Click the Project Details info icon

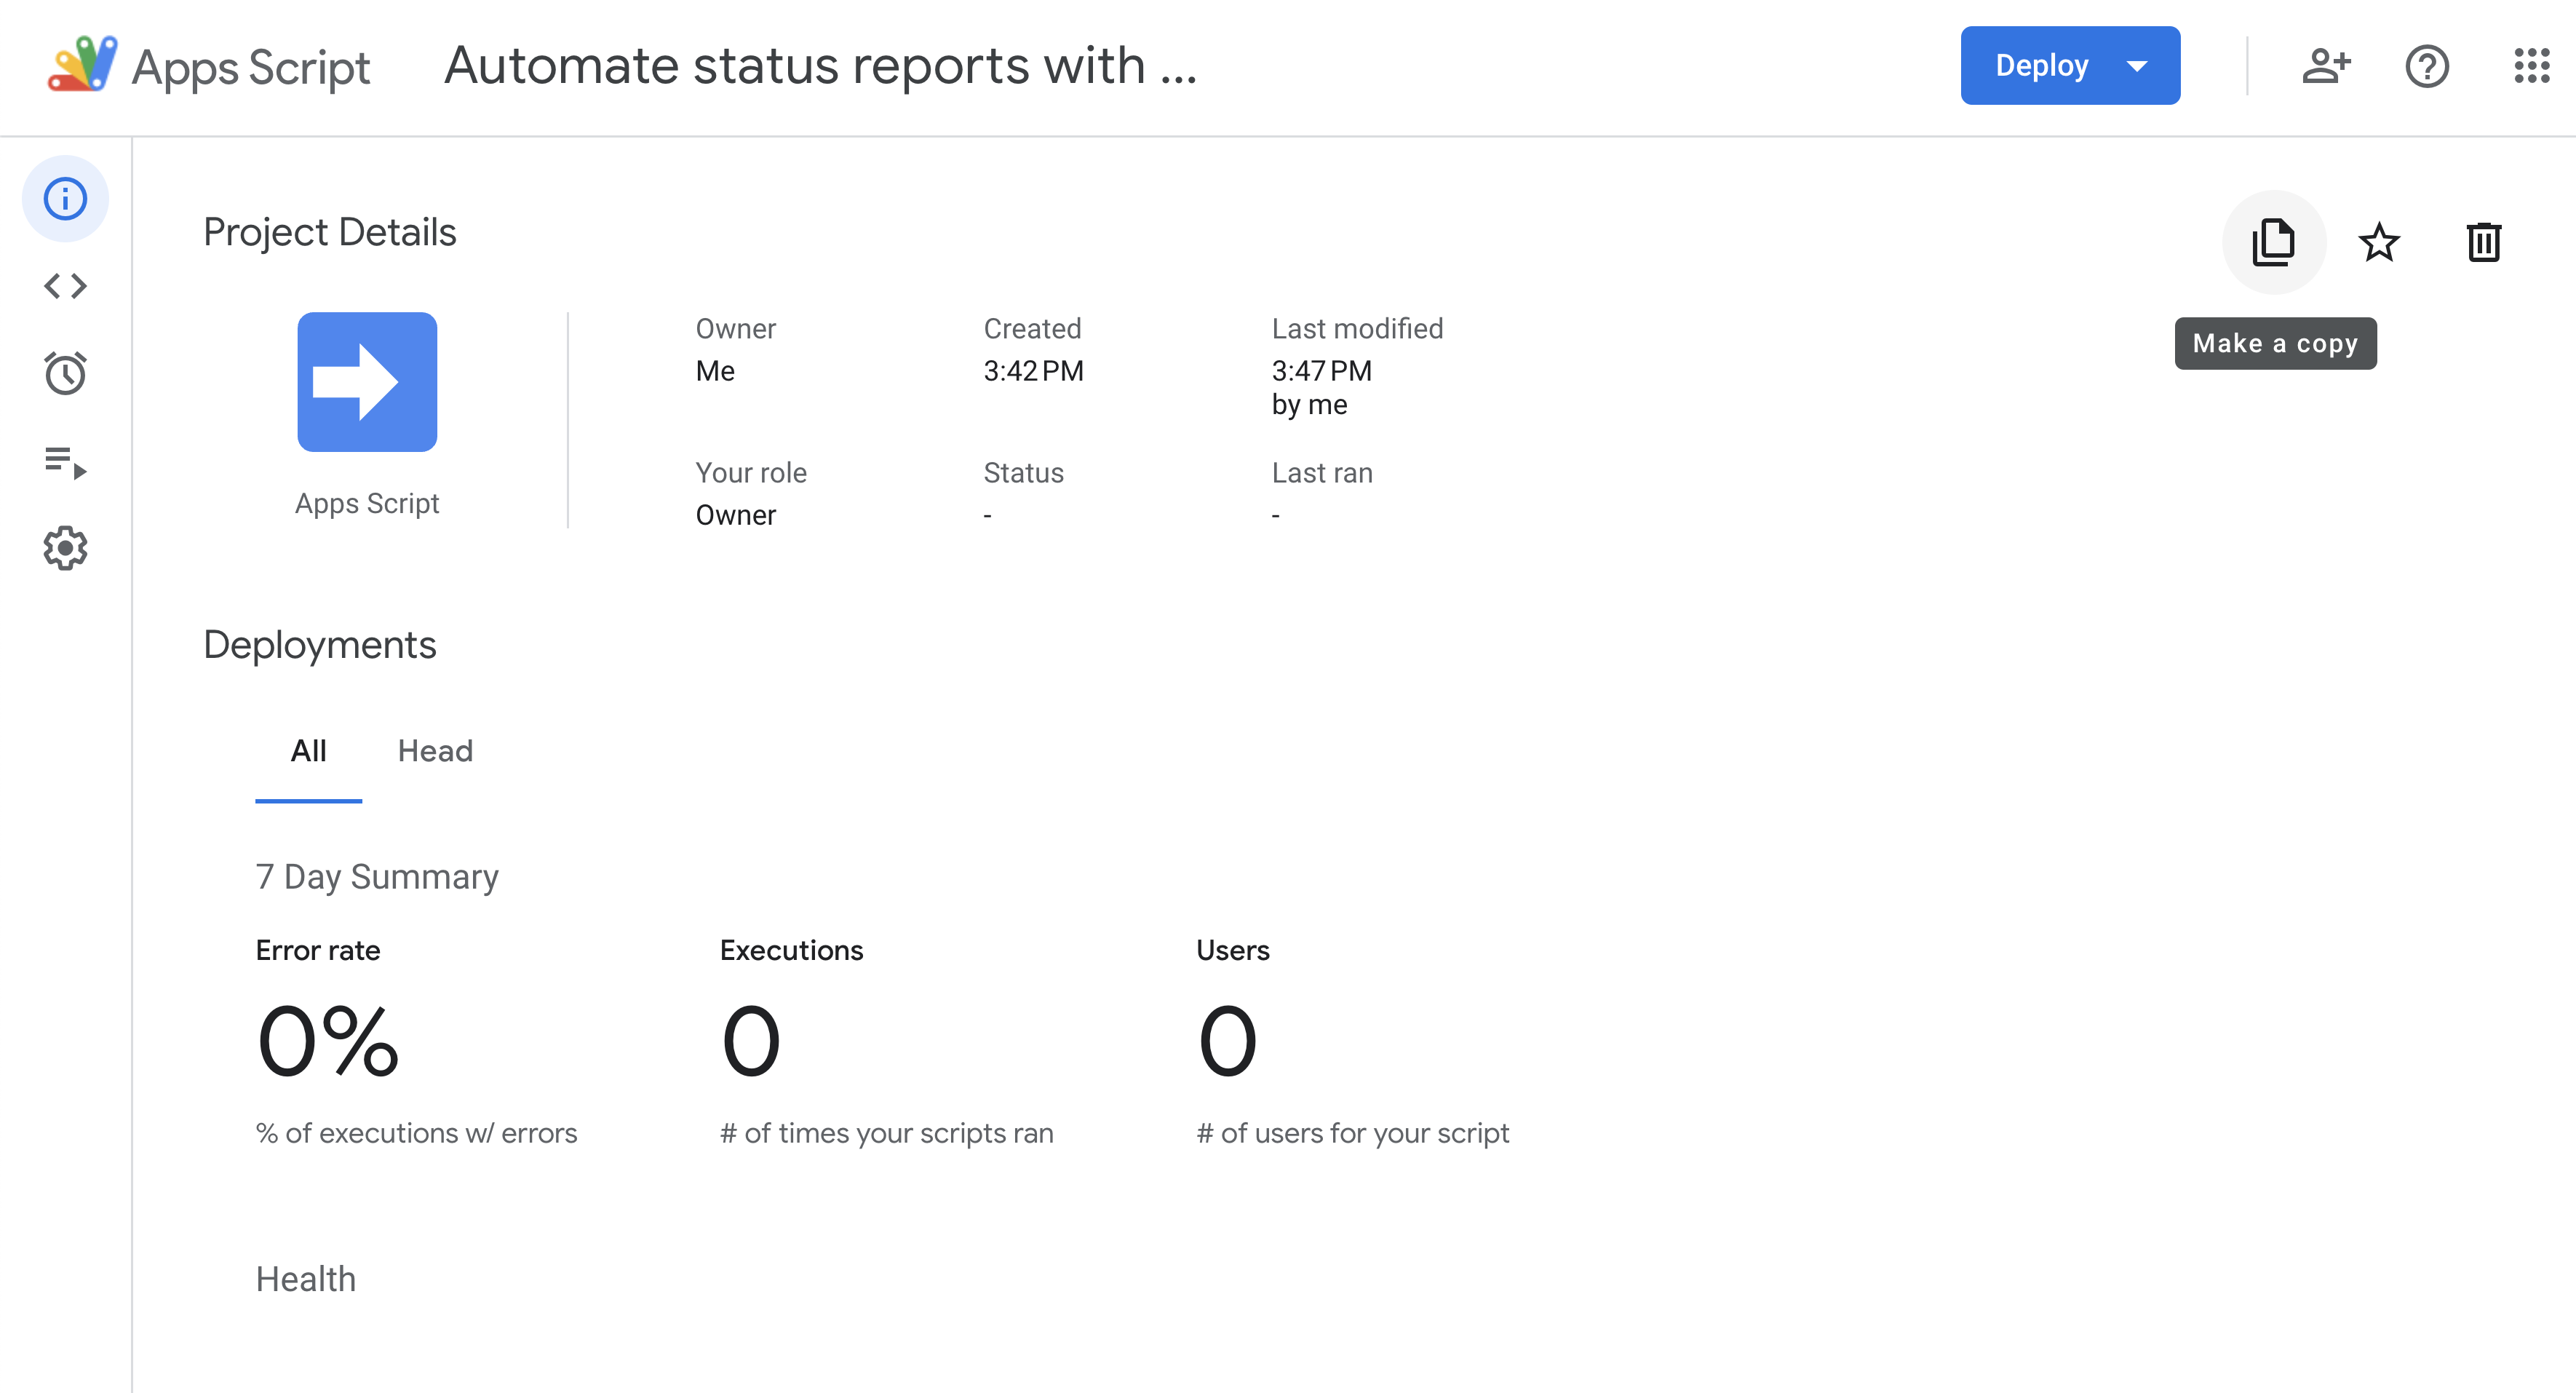(x=65, y=197)
